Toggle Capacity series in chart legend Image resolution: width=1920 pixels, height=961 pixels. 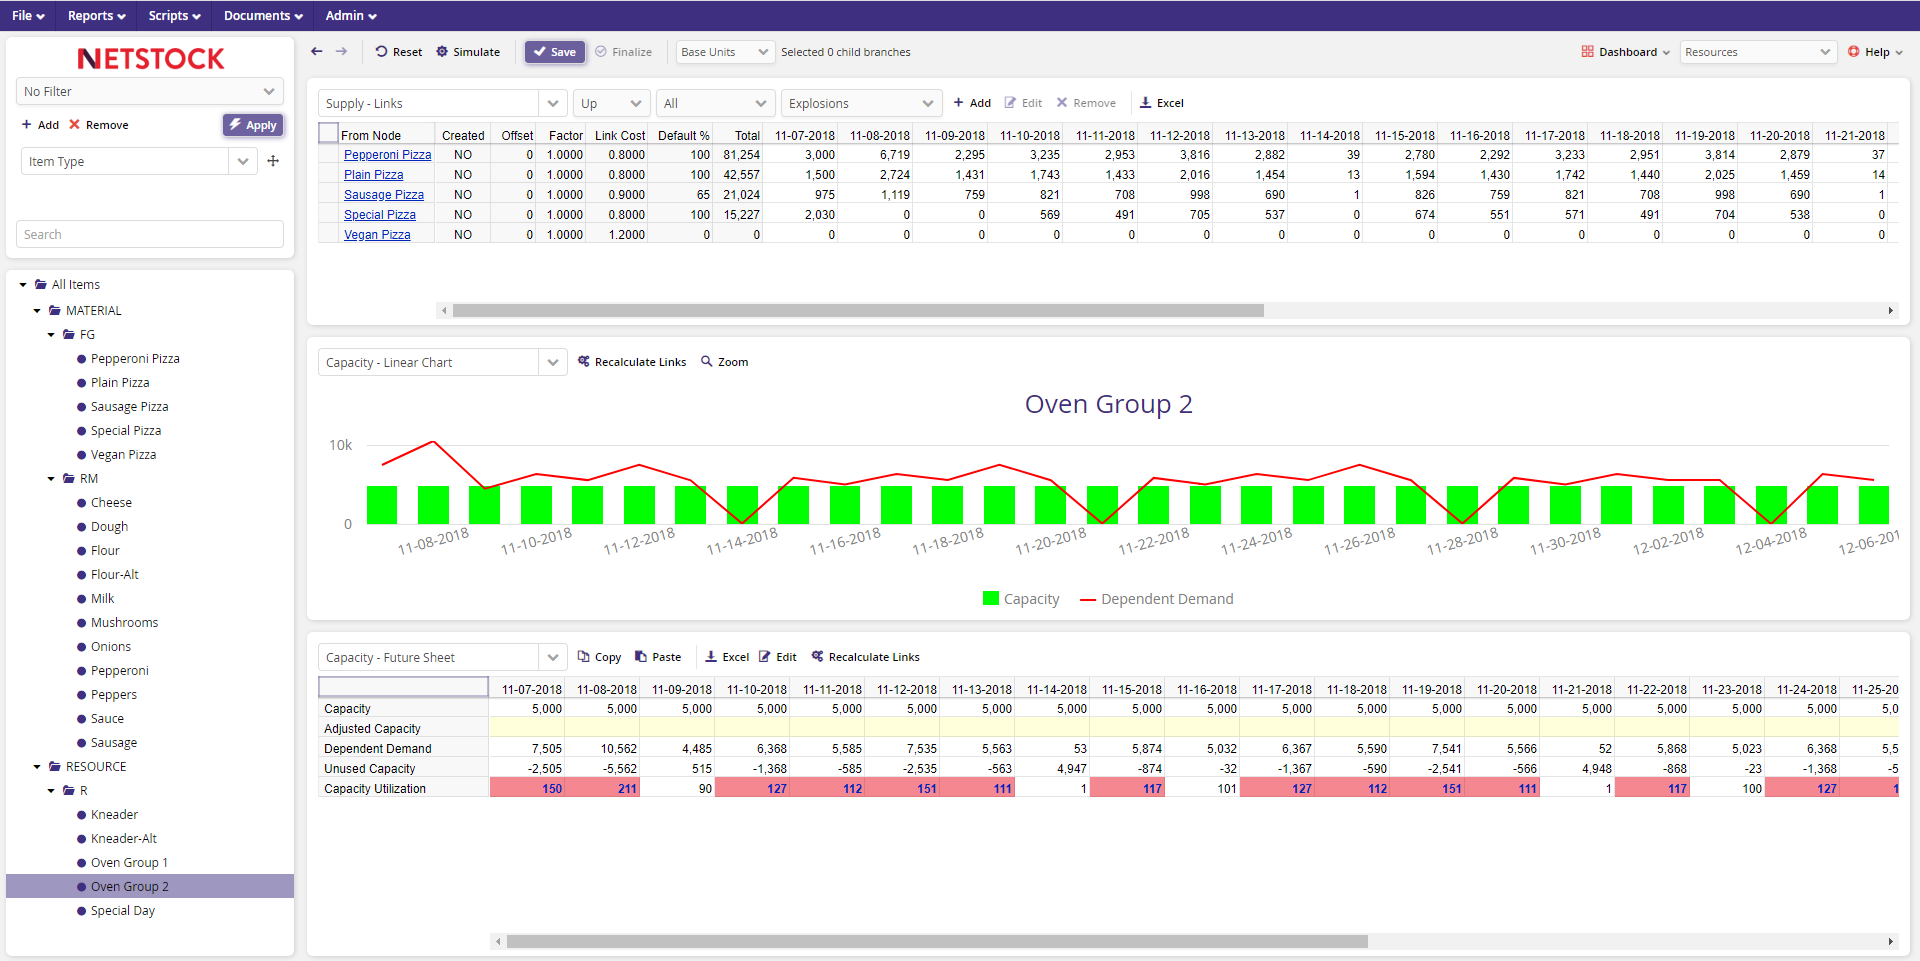1021,599
